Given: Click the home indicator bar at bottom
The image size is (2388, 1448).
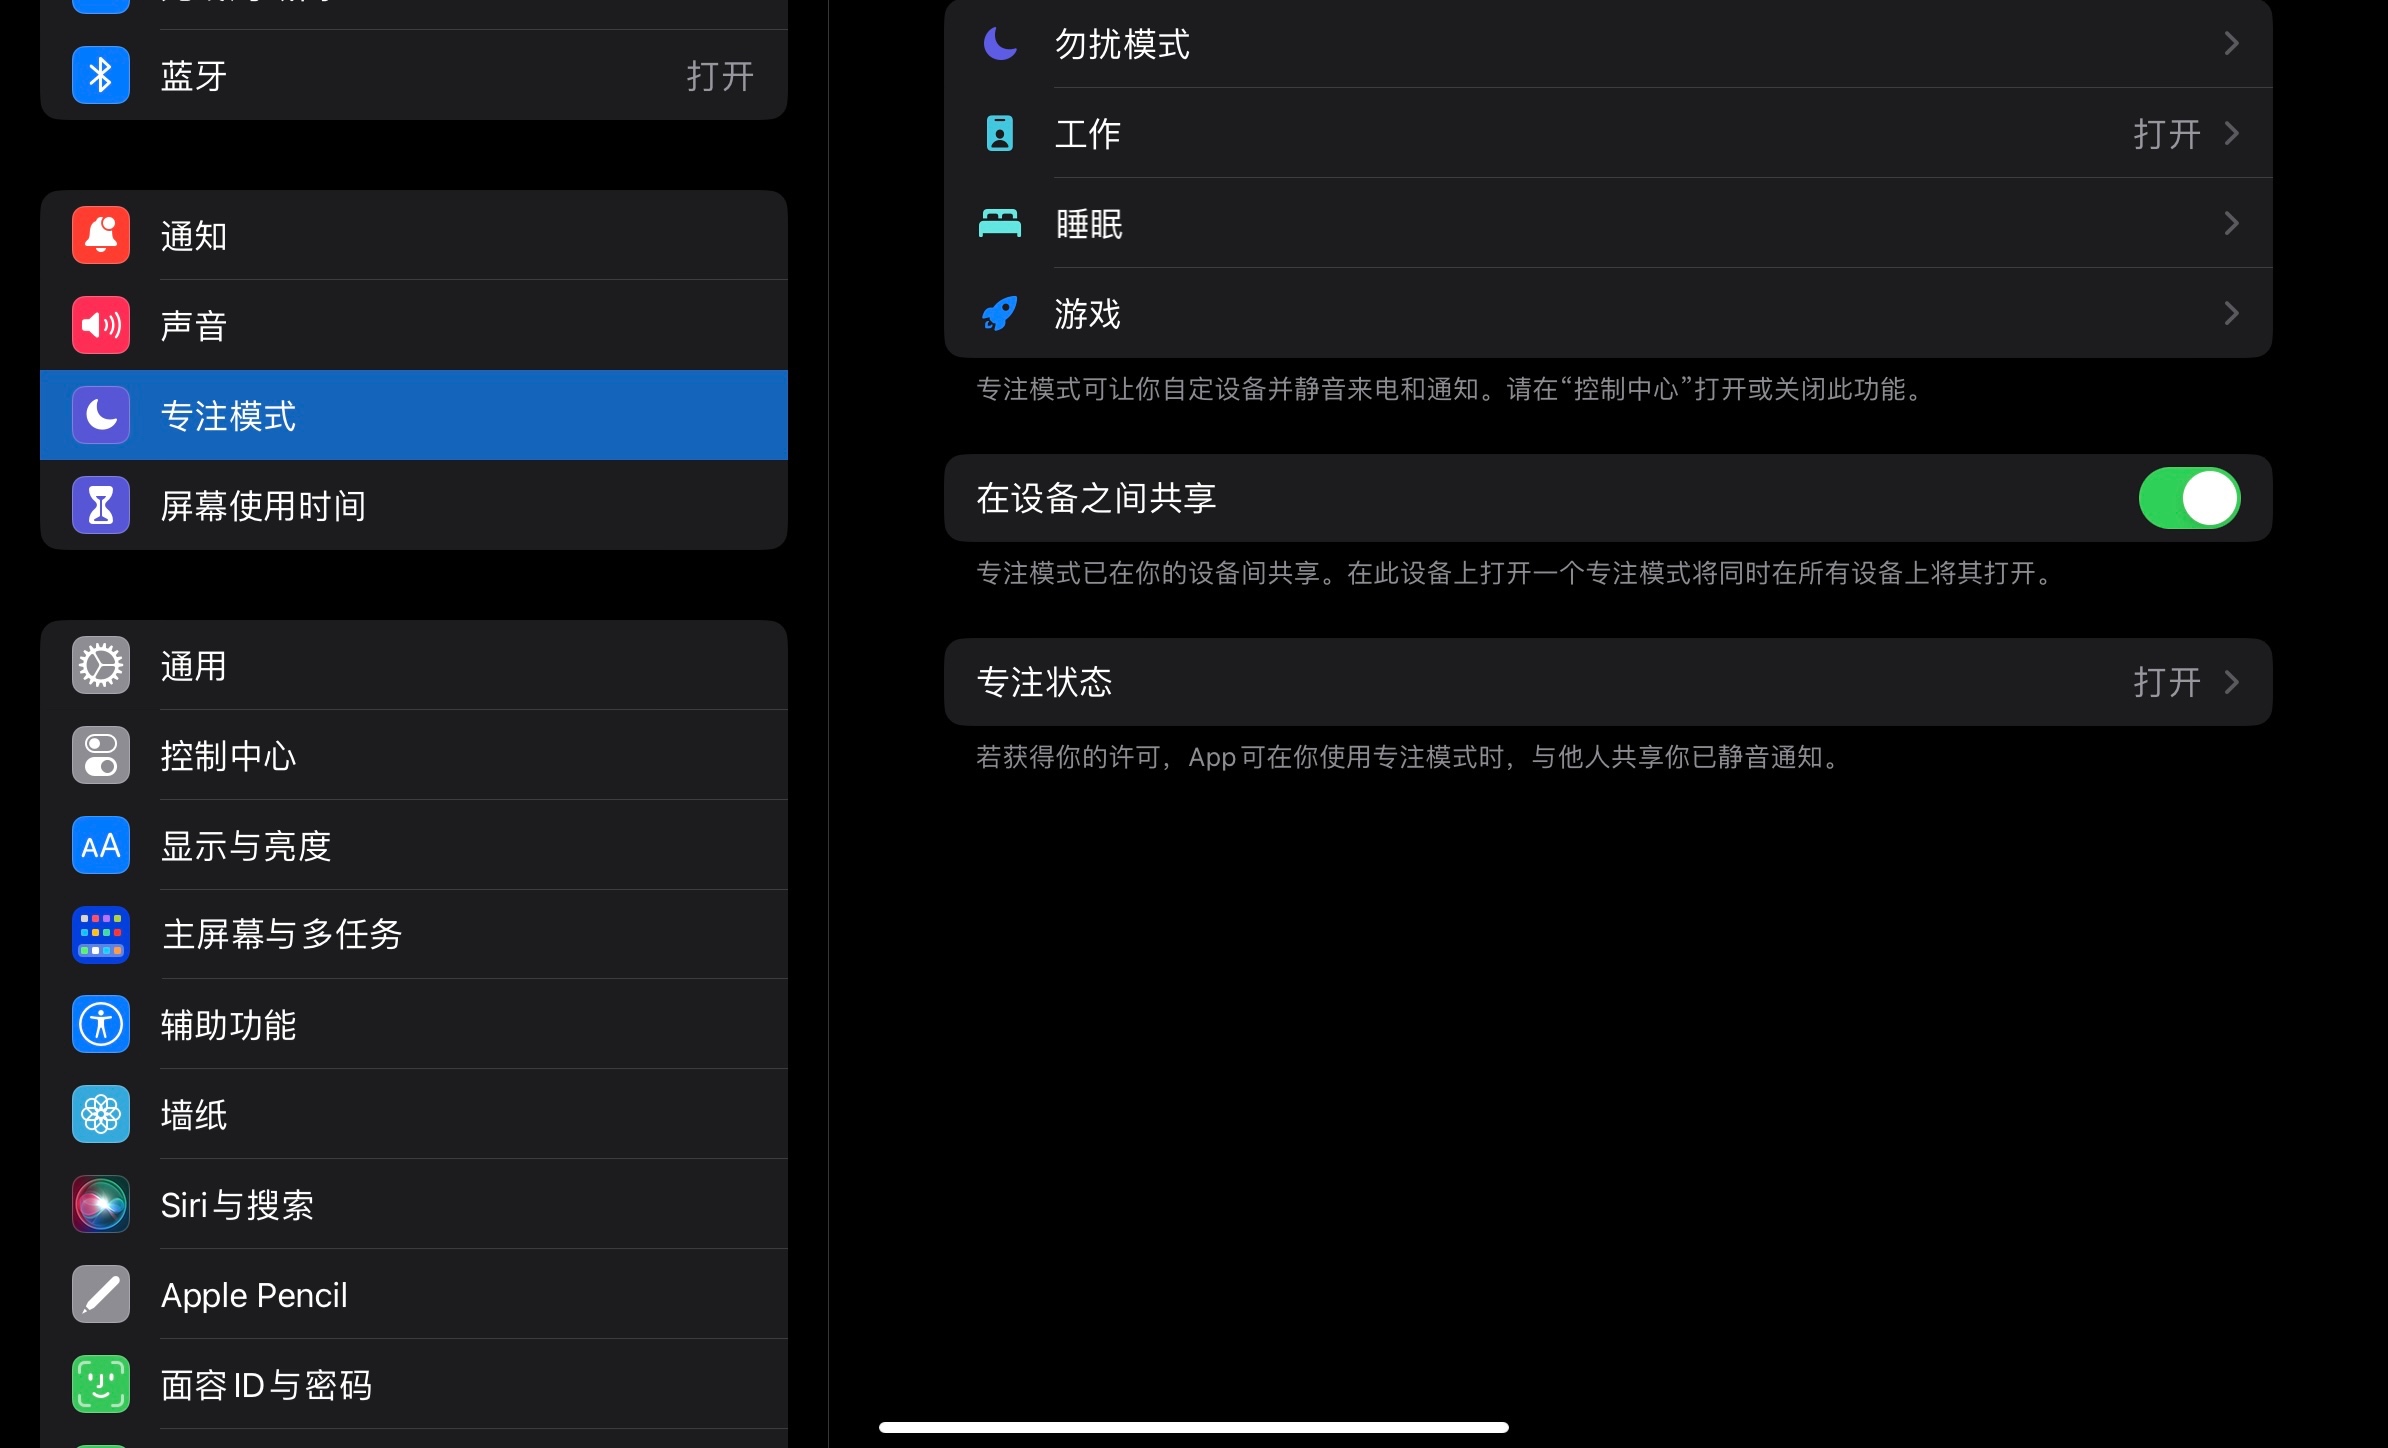Looking at the screenshot, I should (x=1193, y=1427).
